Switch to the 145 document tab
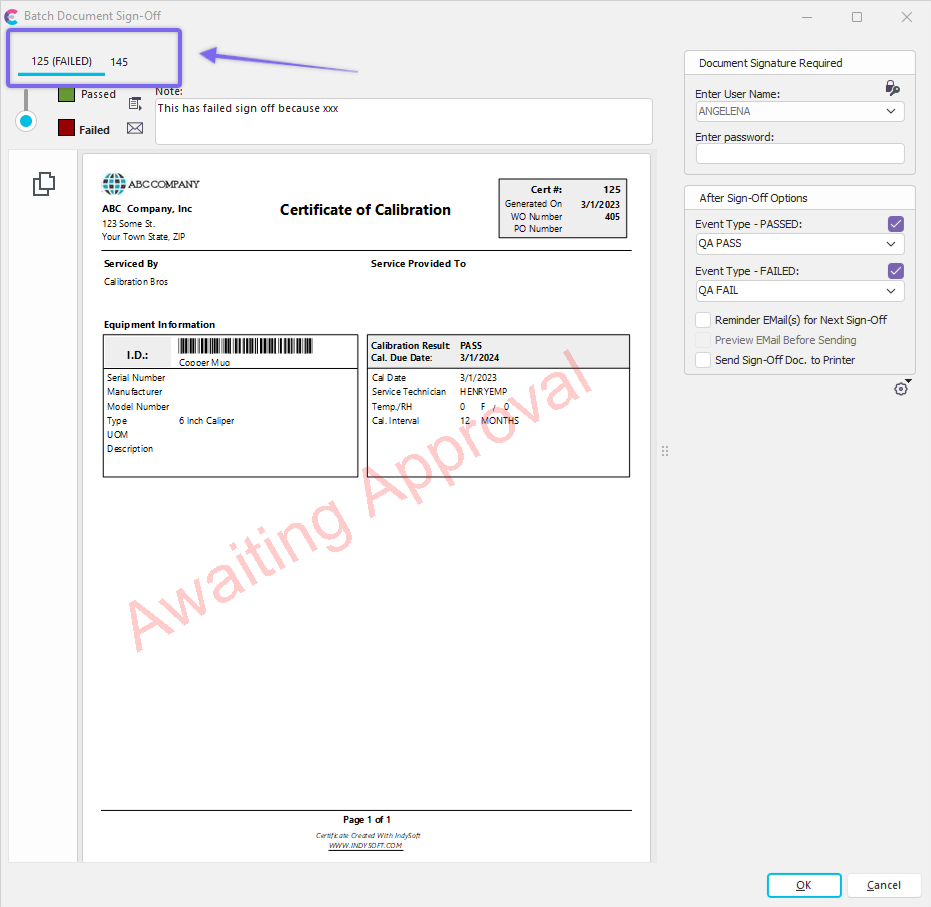Screen dimensions: 931x907 [x=119, y=62]
